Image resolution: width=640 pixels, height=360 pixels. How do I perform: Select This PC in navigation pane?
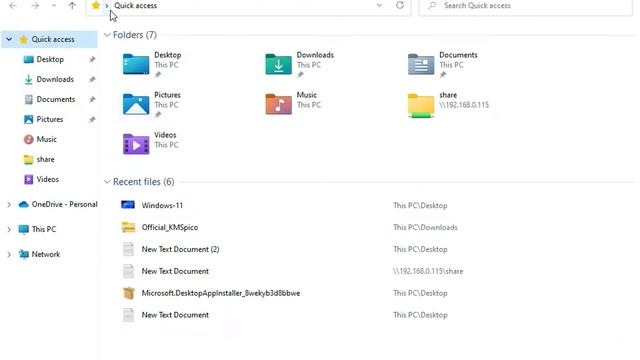point(44,229)
